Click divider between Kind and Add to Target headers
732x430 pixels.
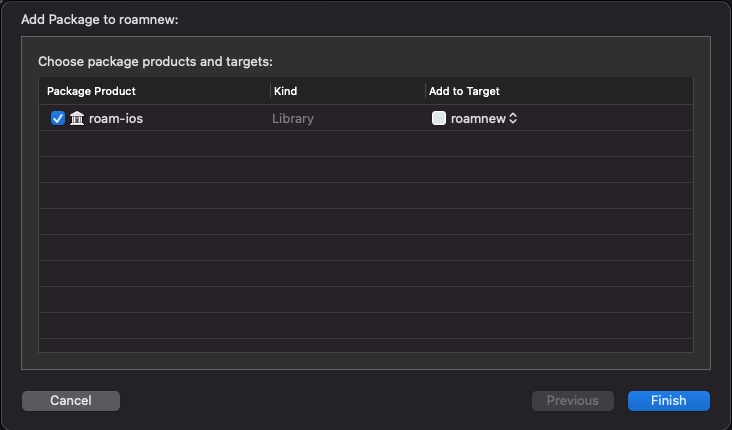click(x=425, y=91)
